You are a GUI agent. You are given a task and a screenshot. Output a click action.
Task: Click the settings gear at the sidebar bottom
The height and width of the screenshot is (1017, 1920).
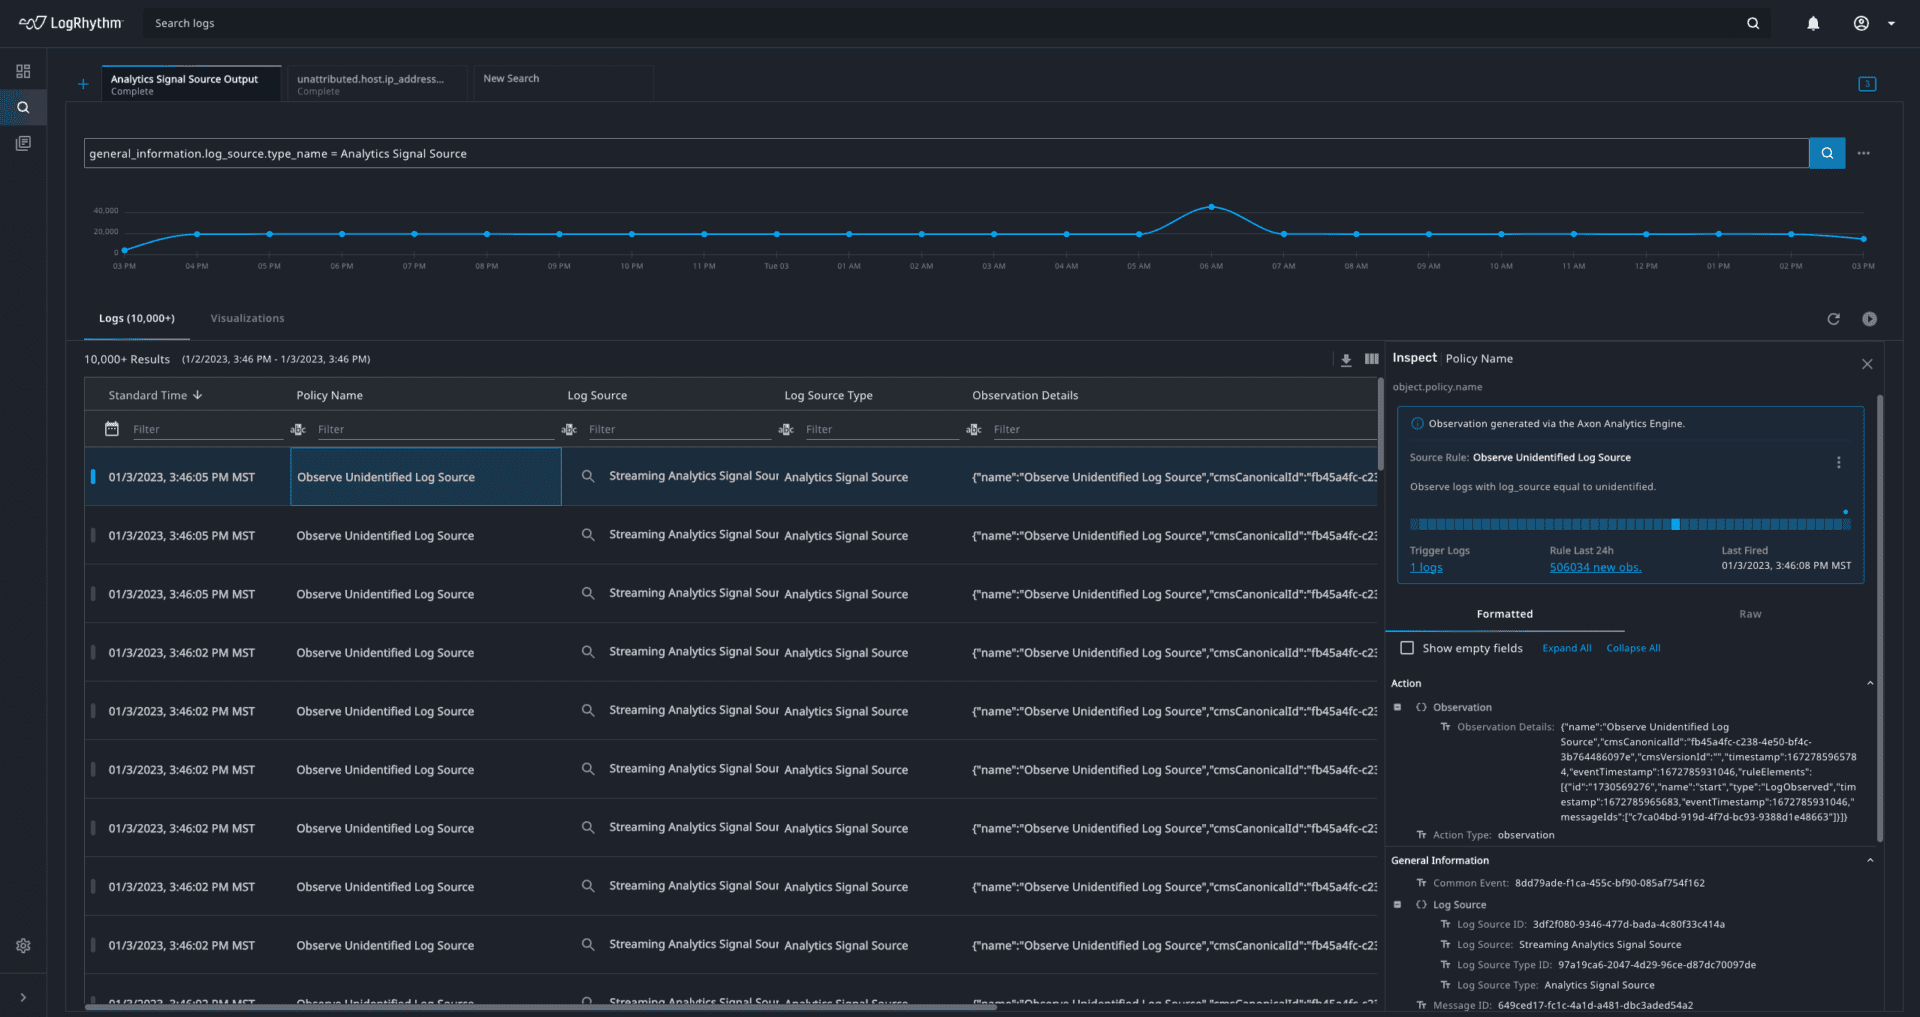[x=22, y=945]
